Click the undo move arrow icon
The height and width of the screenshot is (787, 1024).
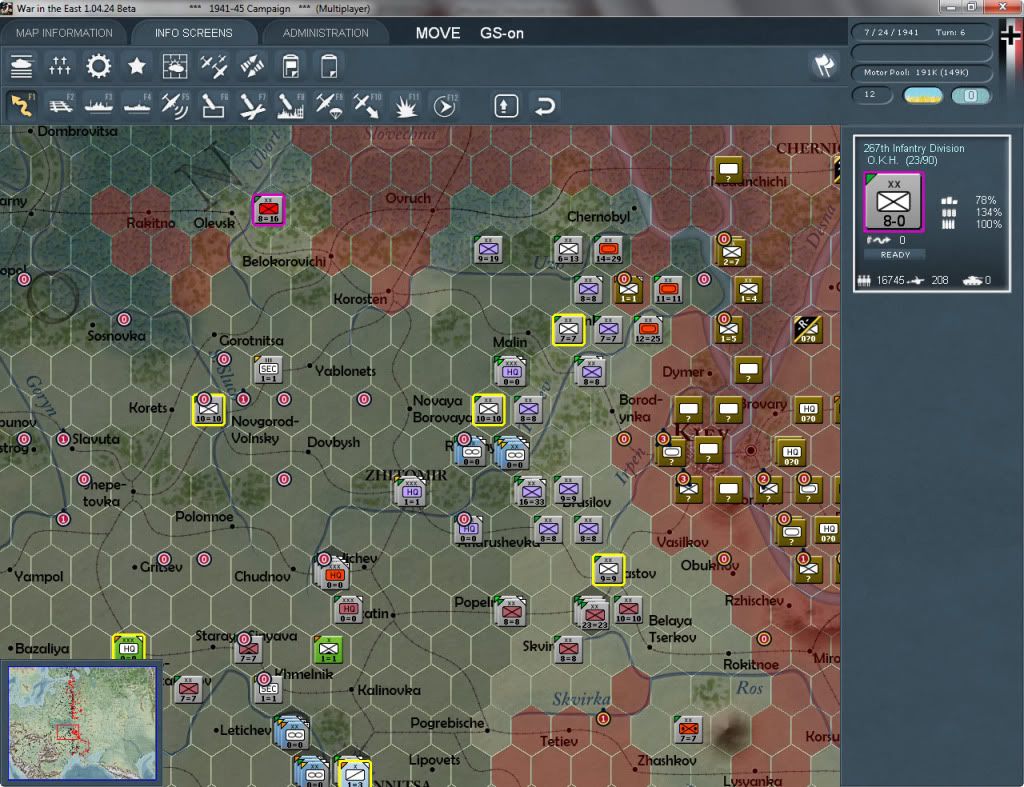click(x=545, y=106)
